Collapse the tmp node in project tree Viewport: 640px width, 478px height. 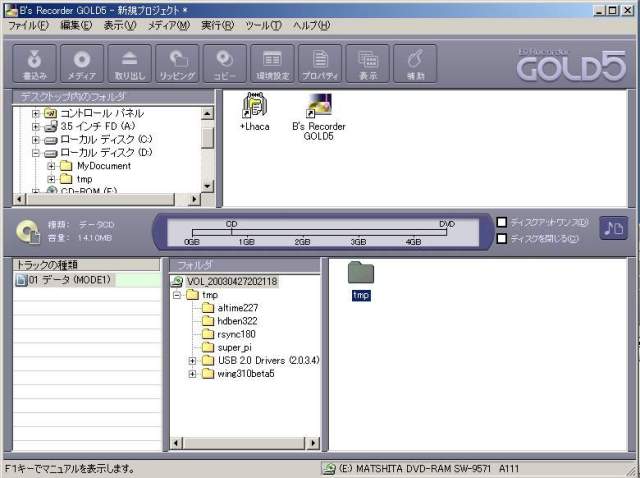pyautogui.click(x=177, y=295)
